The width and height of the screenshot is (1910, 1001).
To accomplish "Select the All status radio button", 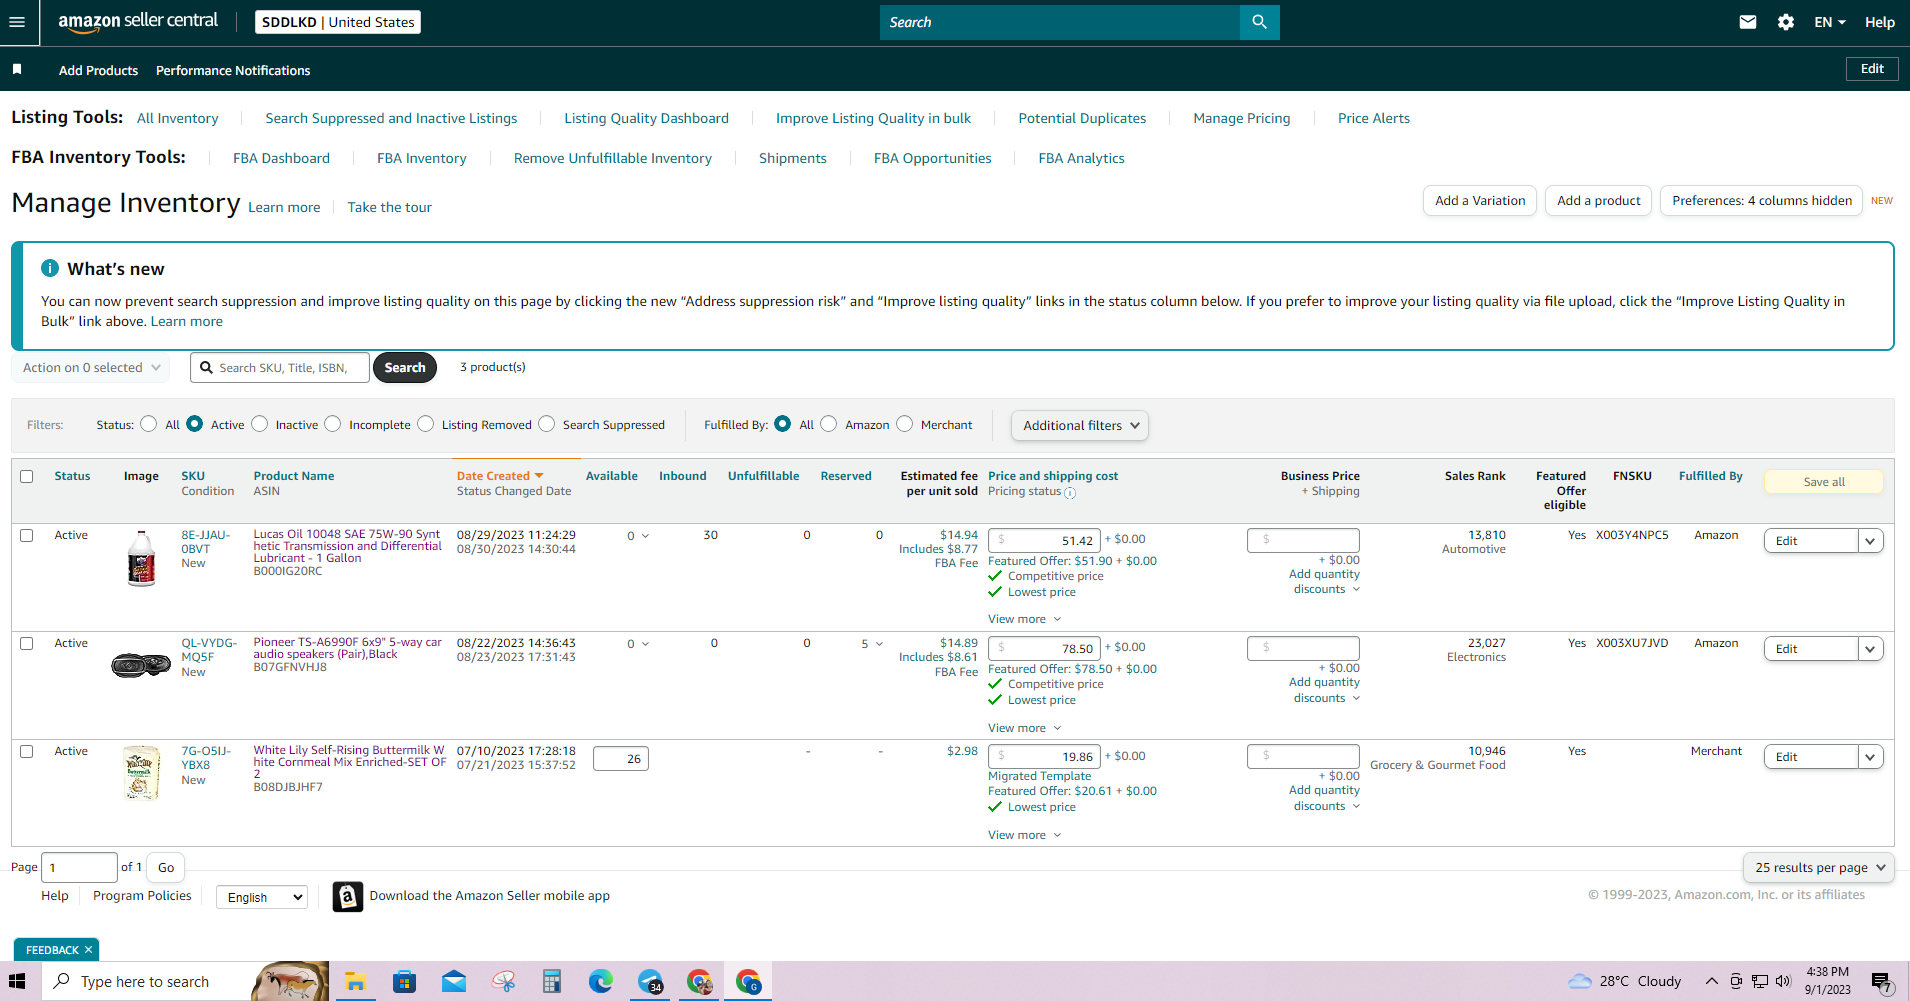I will coord(149,424).
